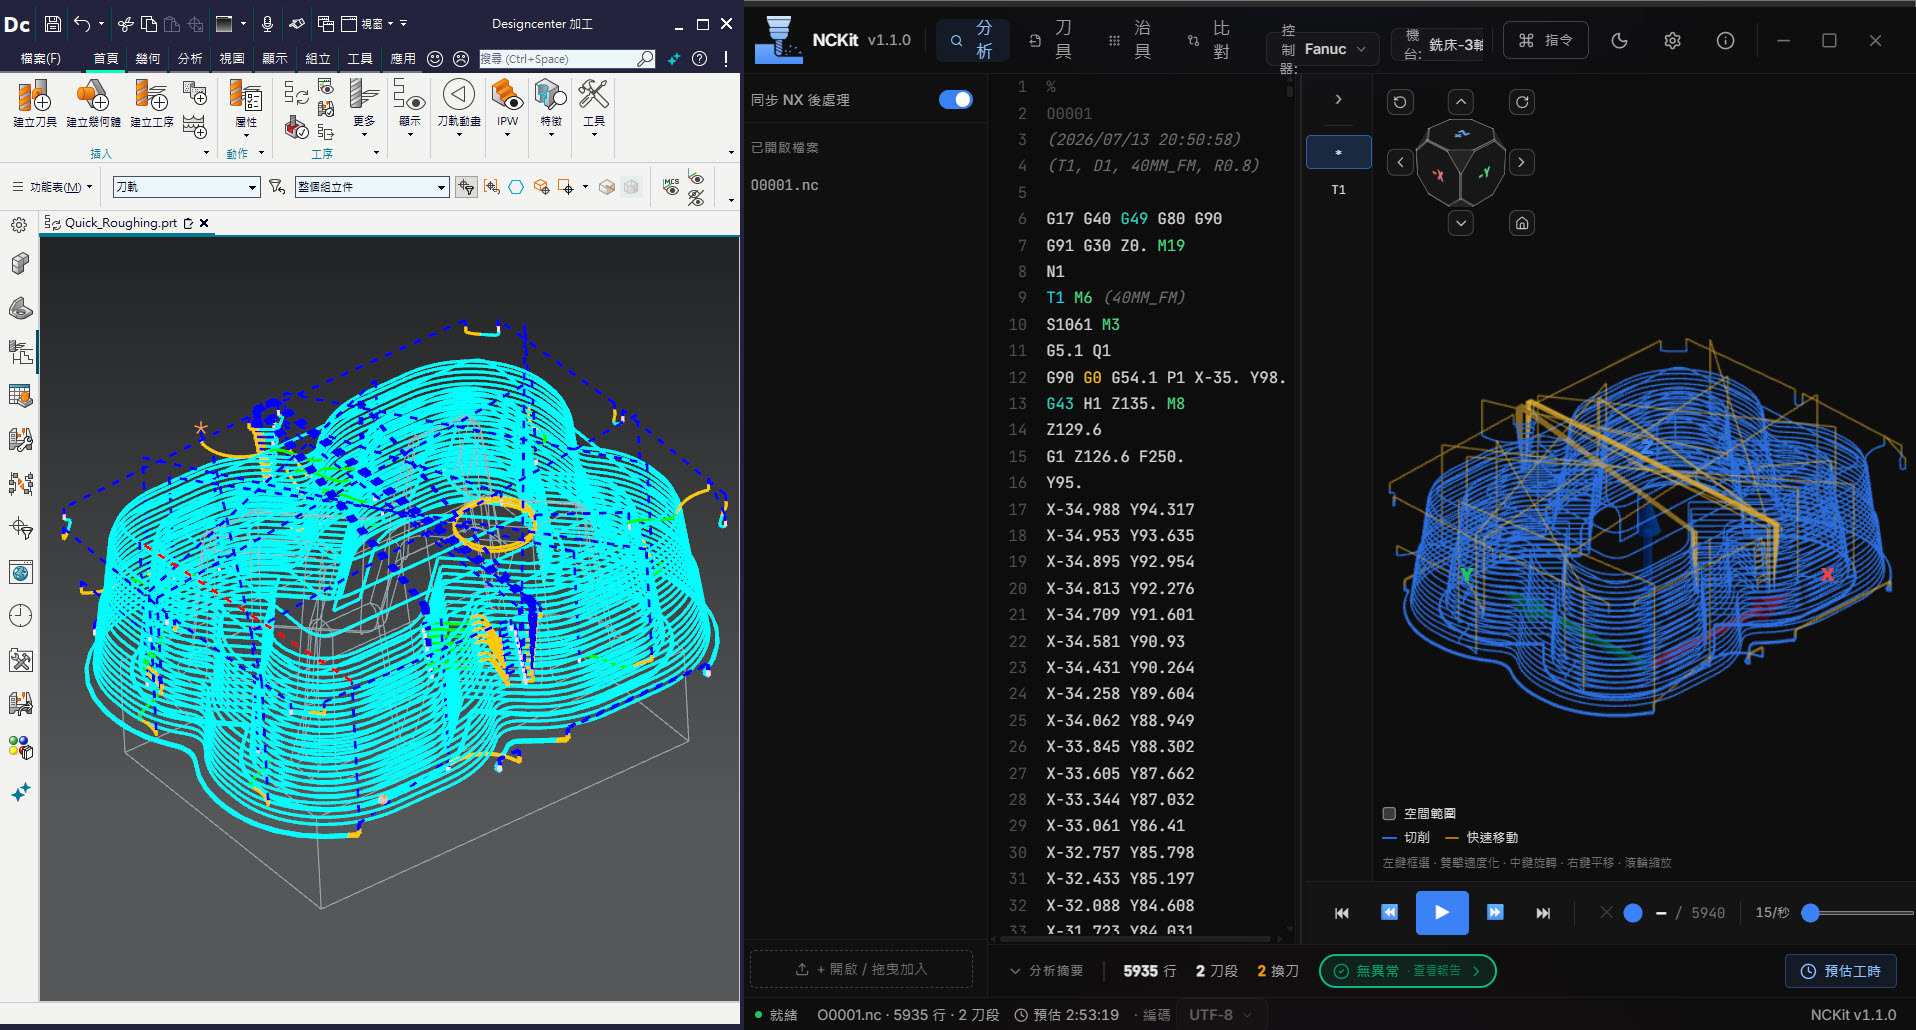Open help question mark in Designcenter
The height and width of the screenshot is (1030, 1916).
coord(700,59)
